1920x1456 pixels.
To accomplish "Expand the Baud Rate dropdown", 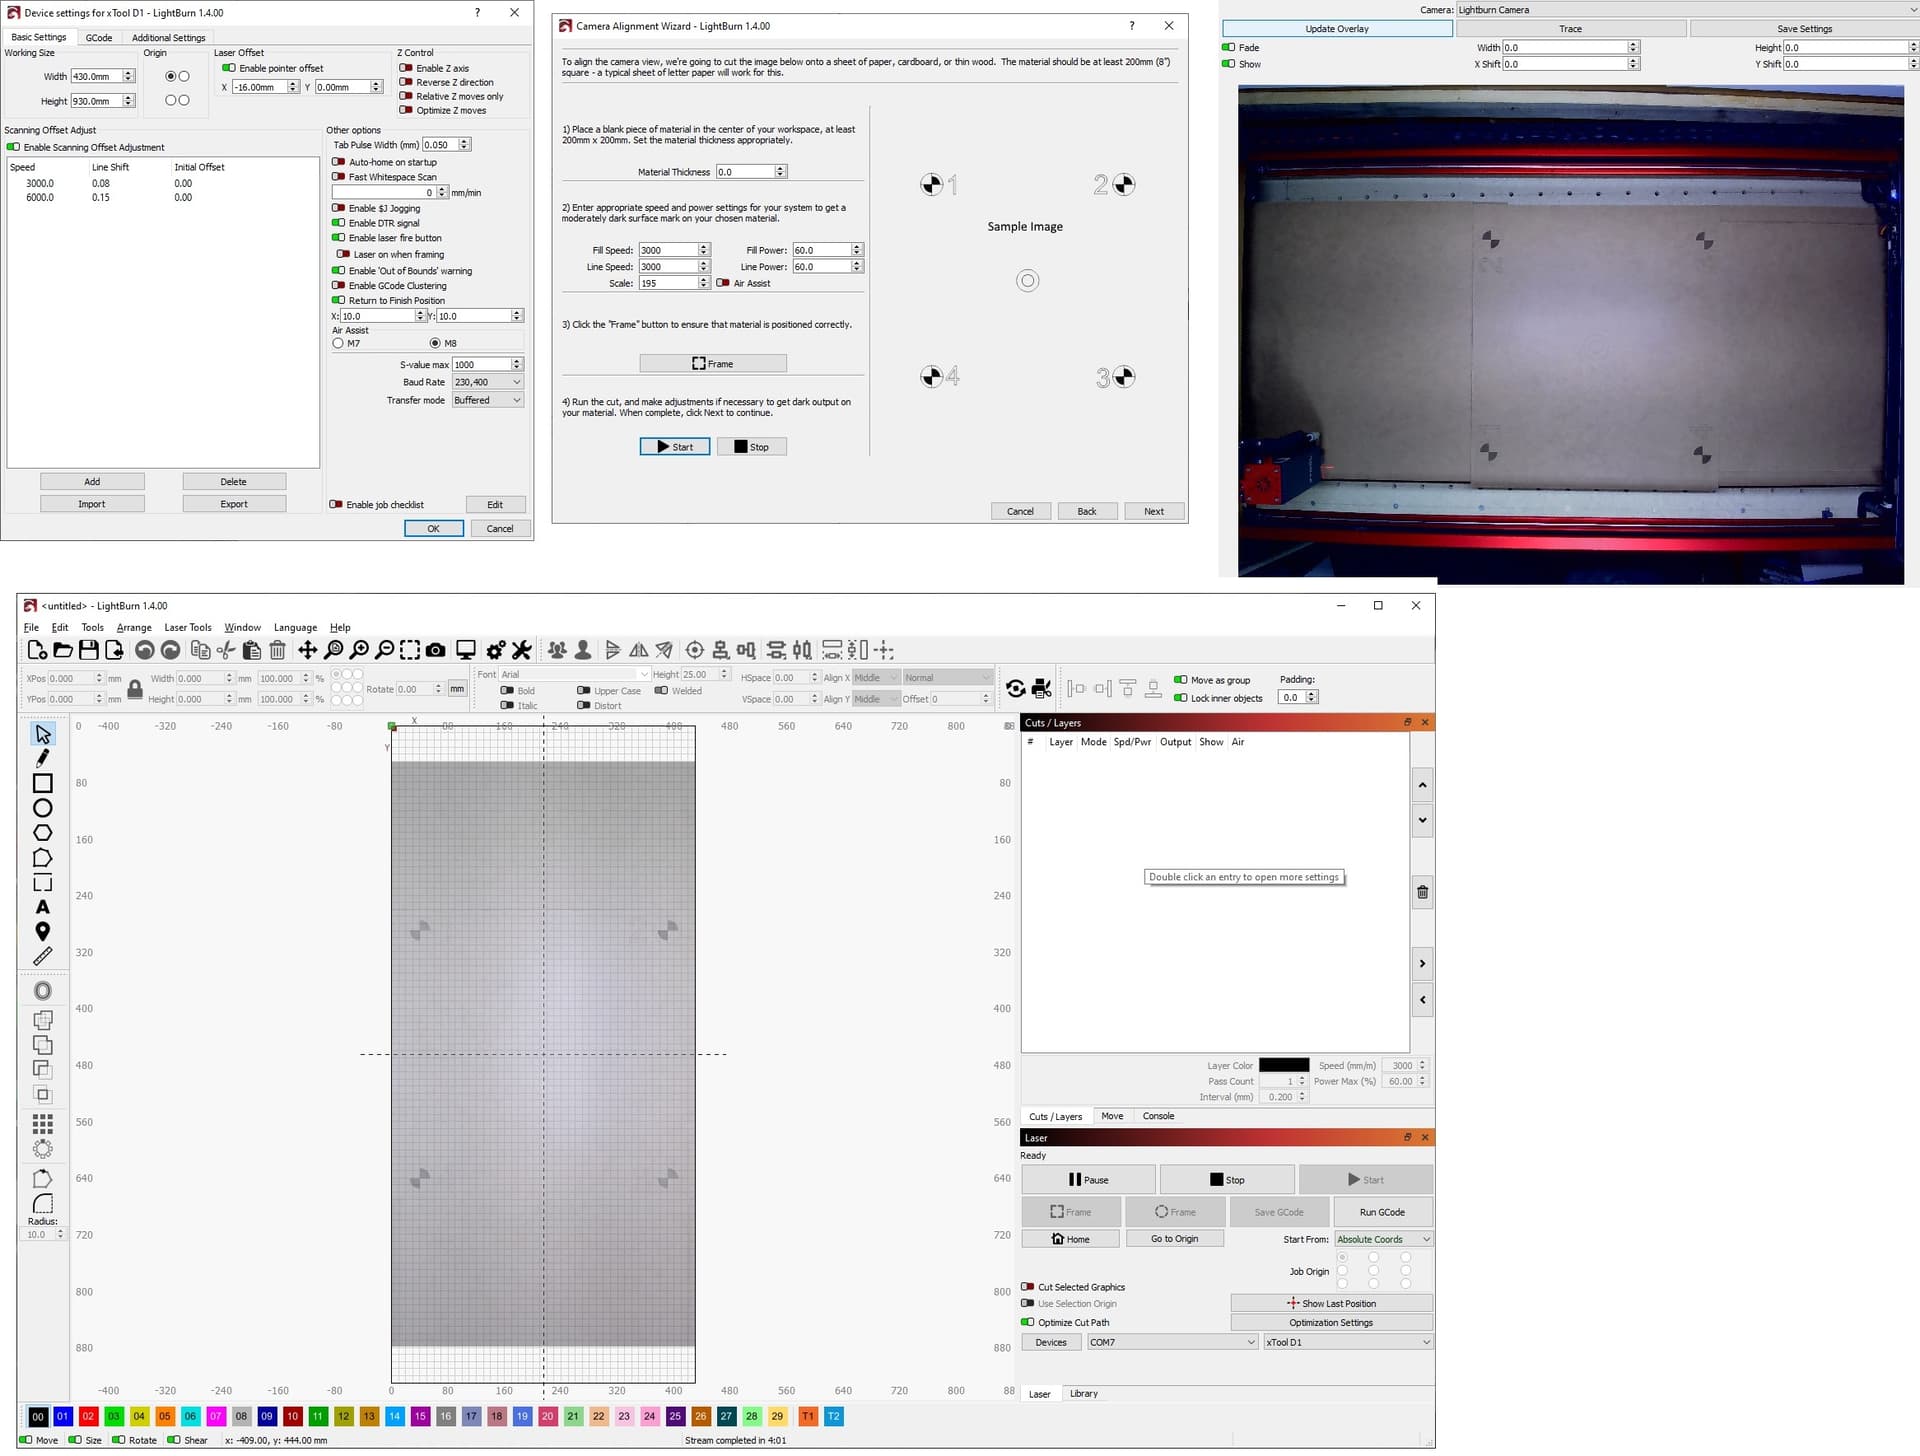I will 488,382.
